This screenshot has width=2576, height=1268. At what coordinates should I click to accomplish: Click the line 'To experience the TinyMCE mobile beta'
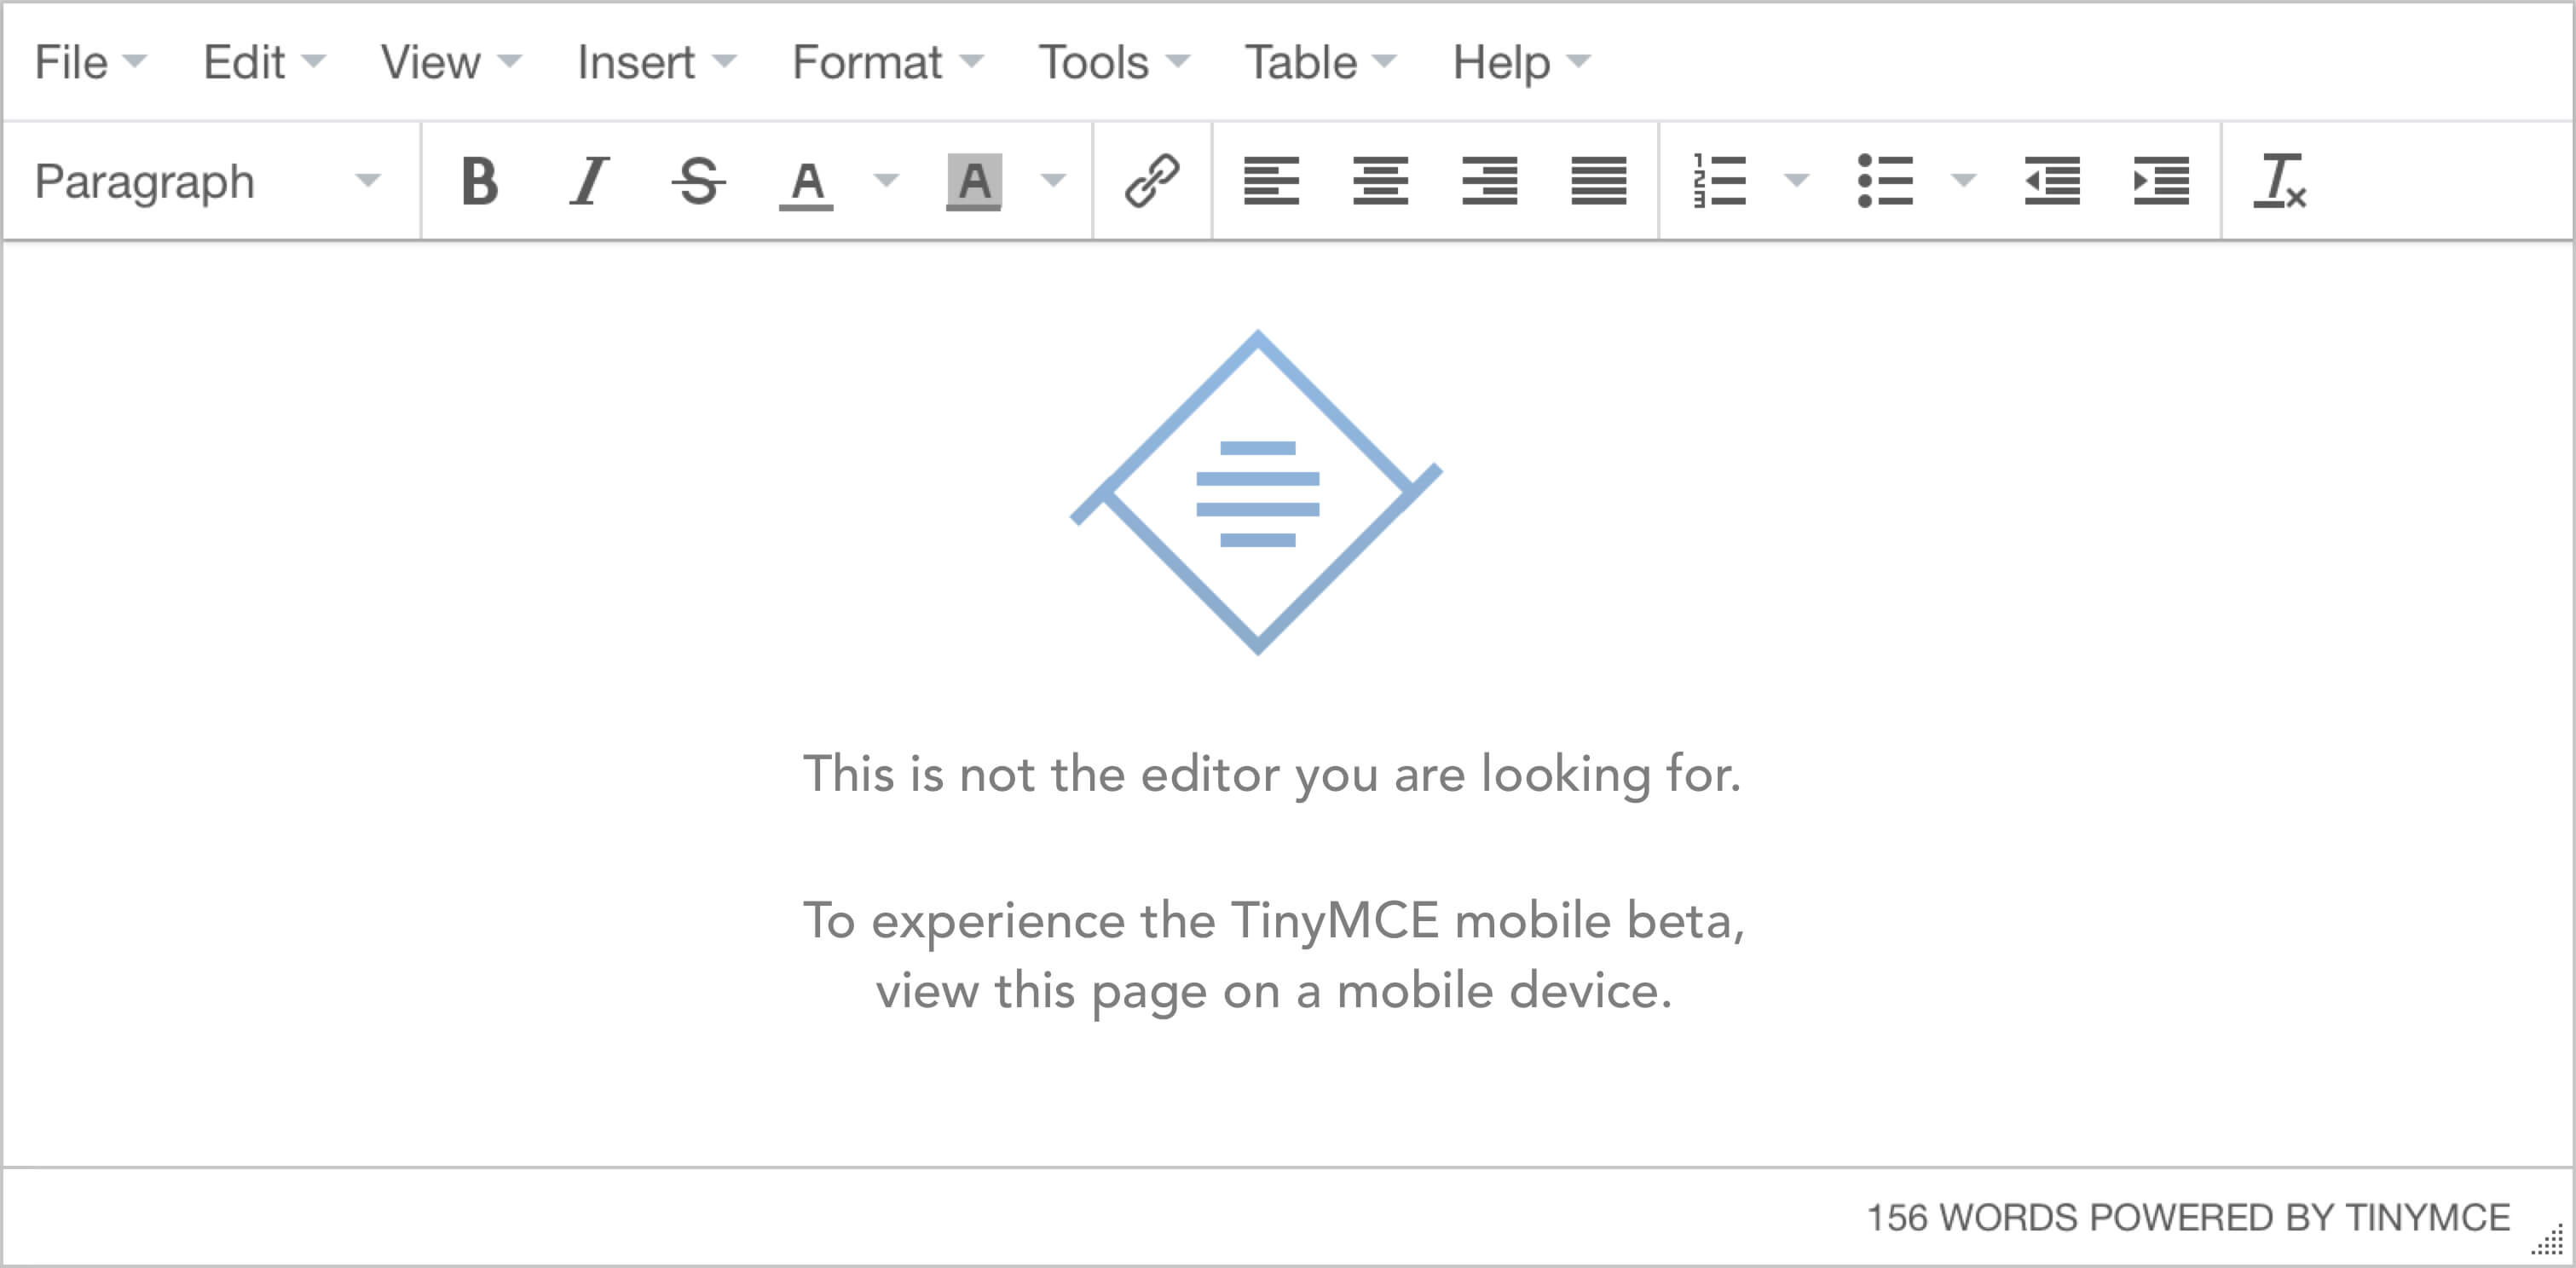pos(1273,920)
